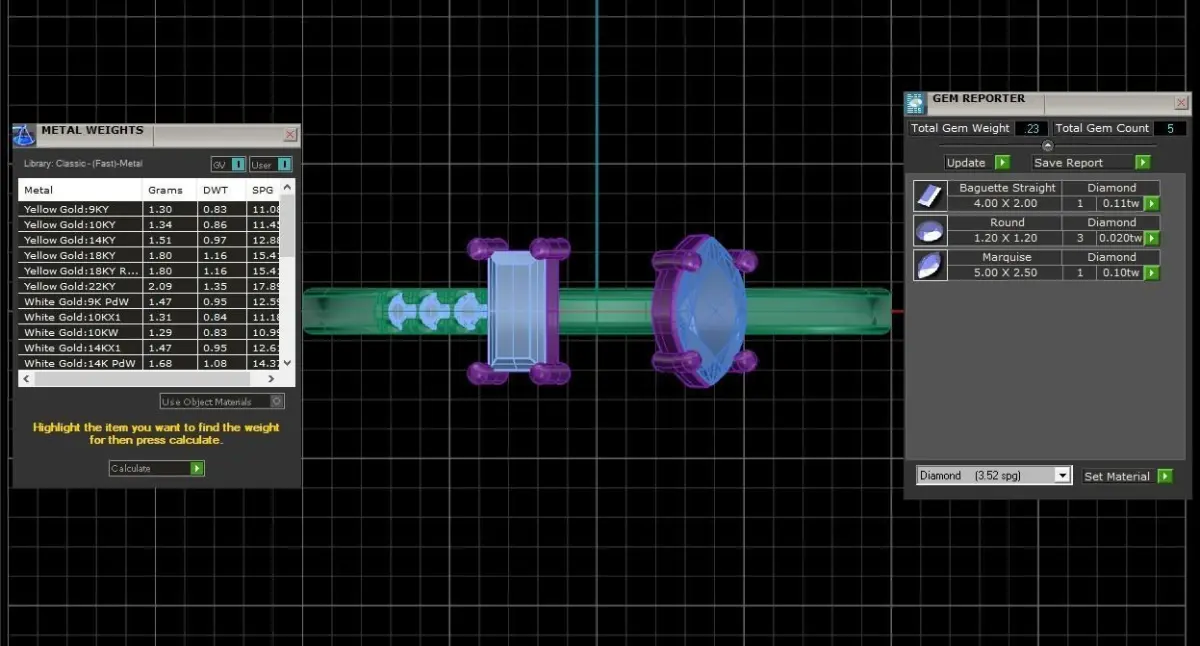1200x646 pixels.
Task: Select the Round gem shape icon
Action: [x=930, y=230]
